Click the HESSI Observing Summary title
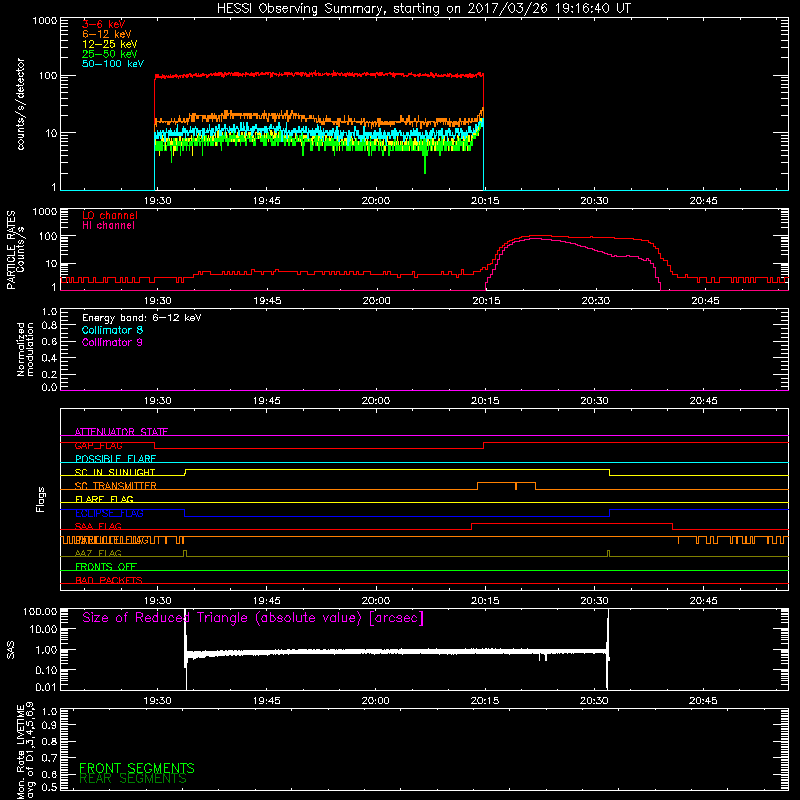The width and height of the screenshot is (800, 800). (423, 9)
